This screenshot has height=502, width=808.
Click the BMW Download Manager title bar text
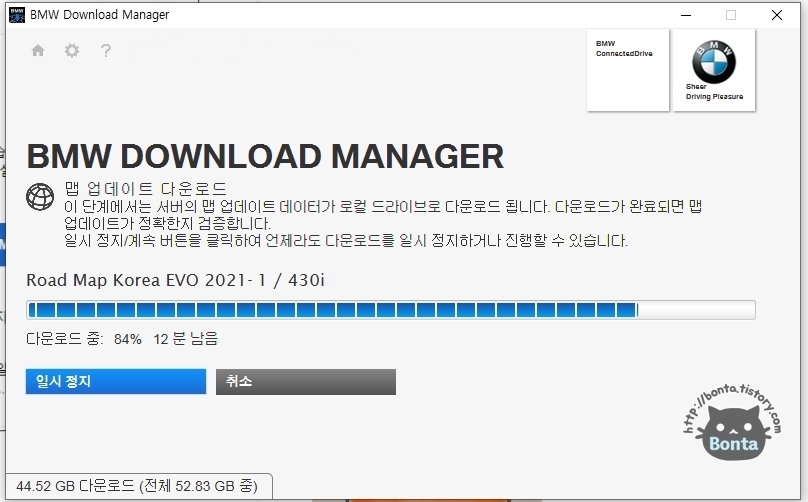click(99, 15)
